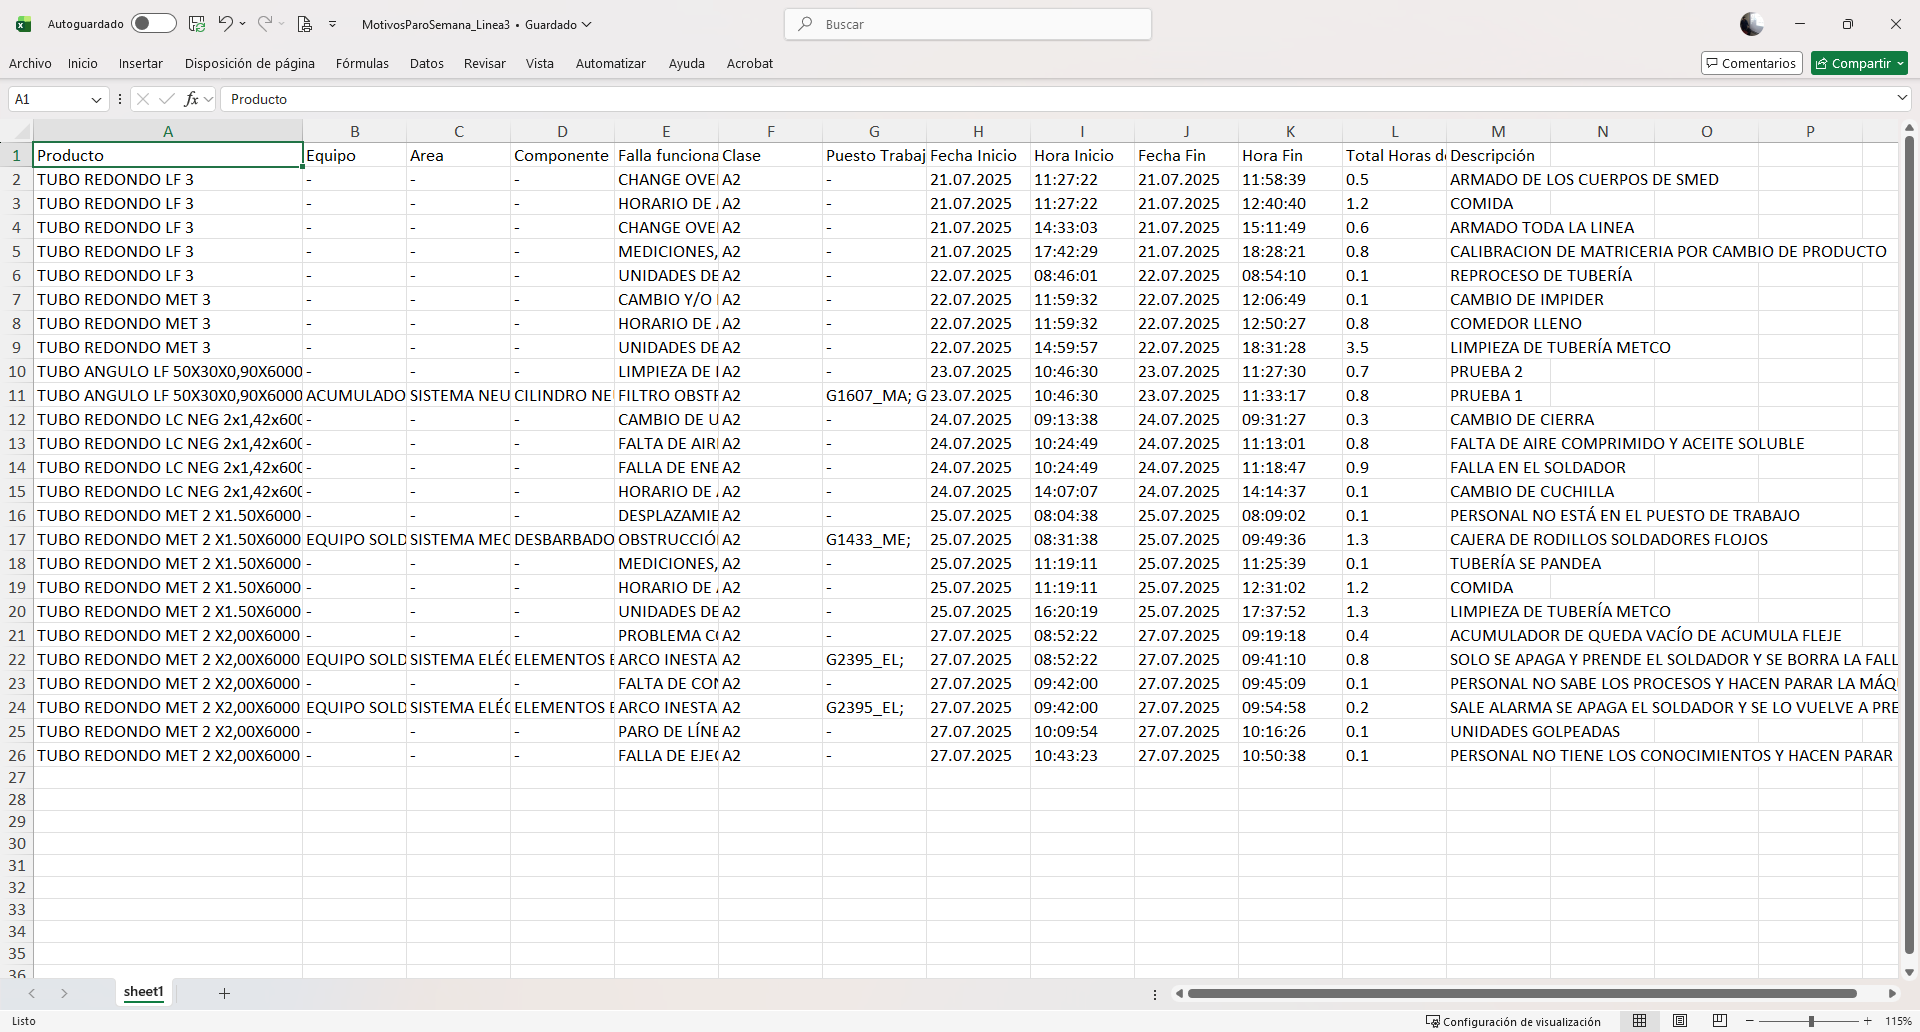Open the Name Box dropdown arrow
This screenshot has width=1920, height=1032.
(x=96, y=99)
